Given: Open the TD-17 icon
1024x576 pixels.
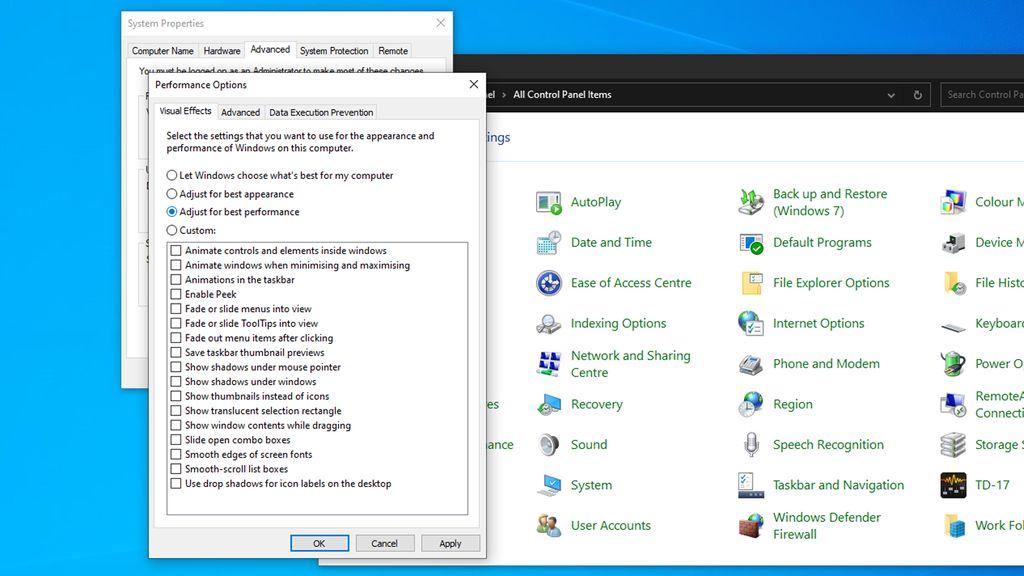Looking at the screenshot, I should [x=953, y=486].
